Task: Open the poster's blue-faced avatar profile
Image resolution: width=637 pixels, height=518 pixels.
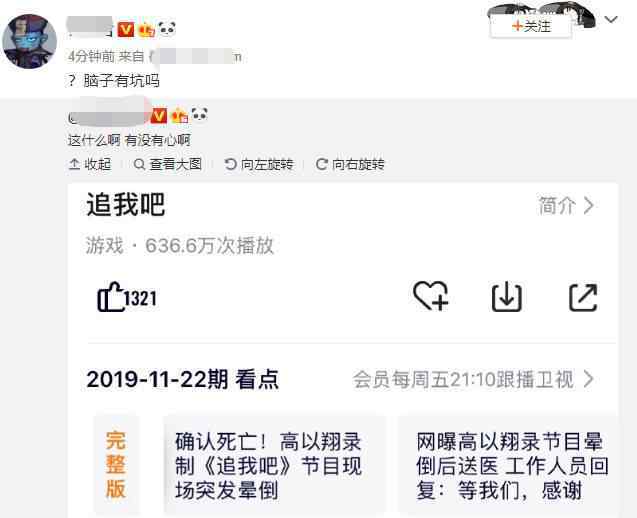Action: click(x=30, y=41)
